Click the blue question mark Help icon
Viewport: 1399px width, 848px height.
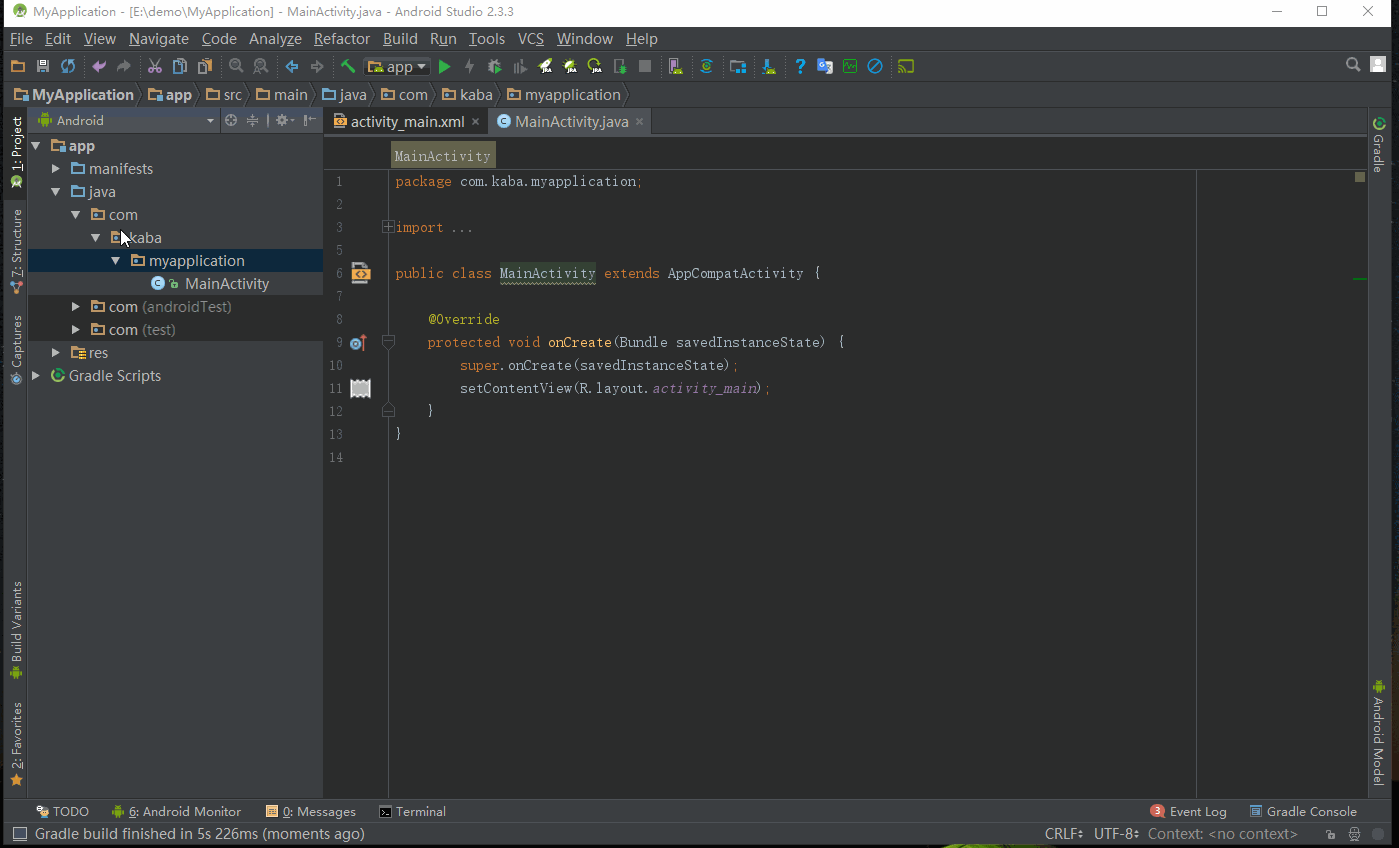click(800, 66)
